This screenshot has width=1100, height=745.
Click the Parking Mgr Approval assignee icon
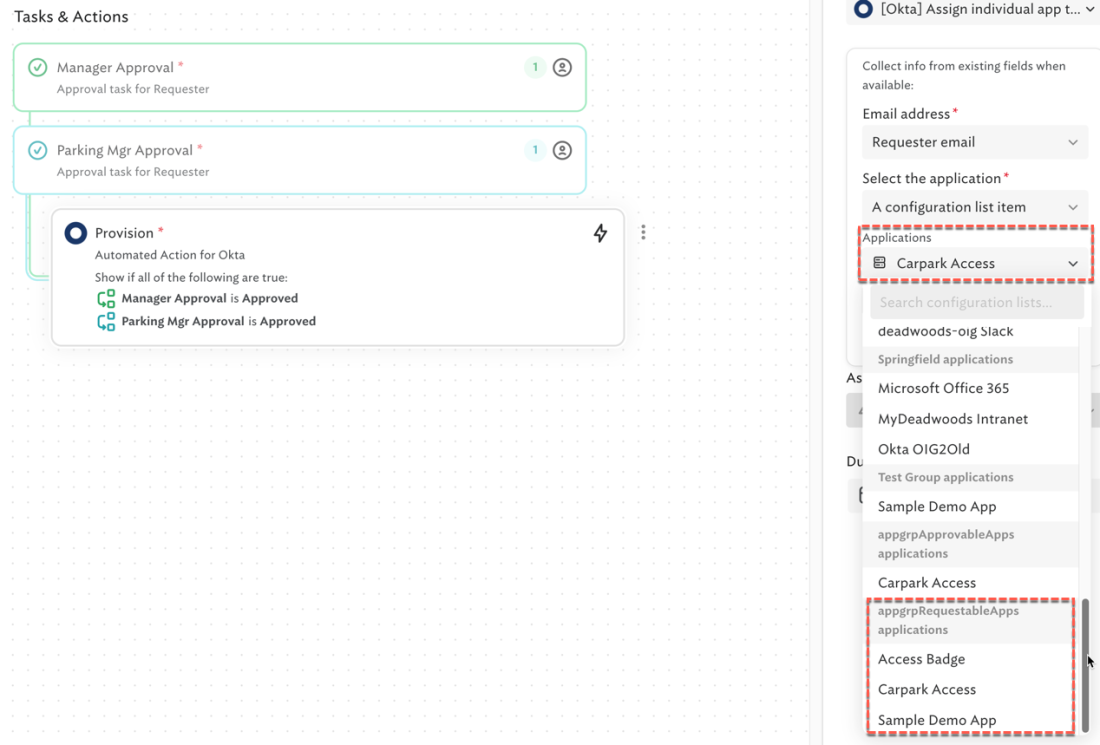click(562, 151)
